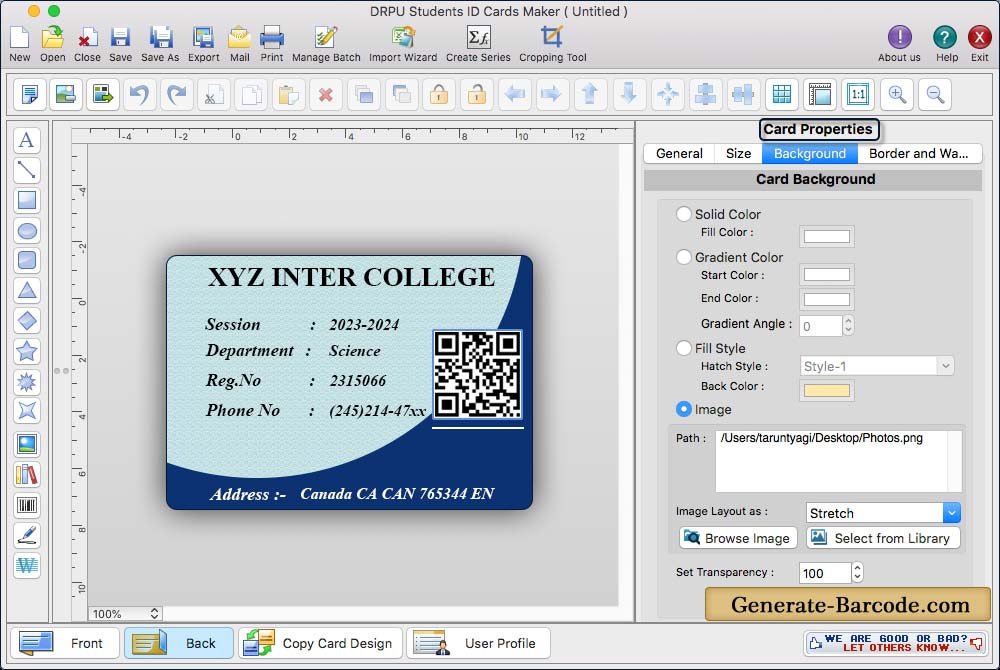
Task: Select the QR code on the card
Action: [478, 374]
